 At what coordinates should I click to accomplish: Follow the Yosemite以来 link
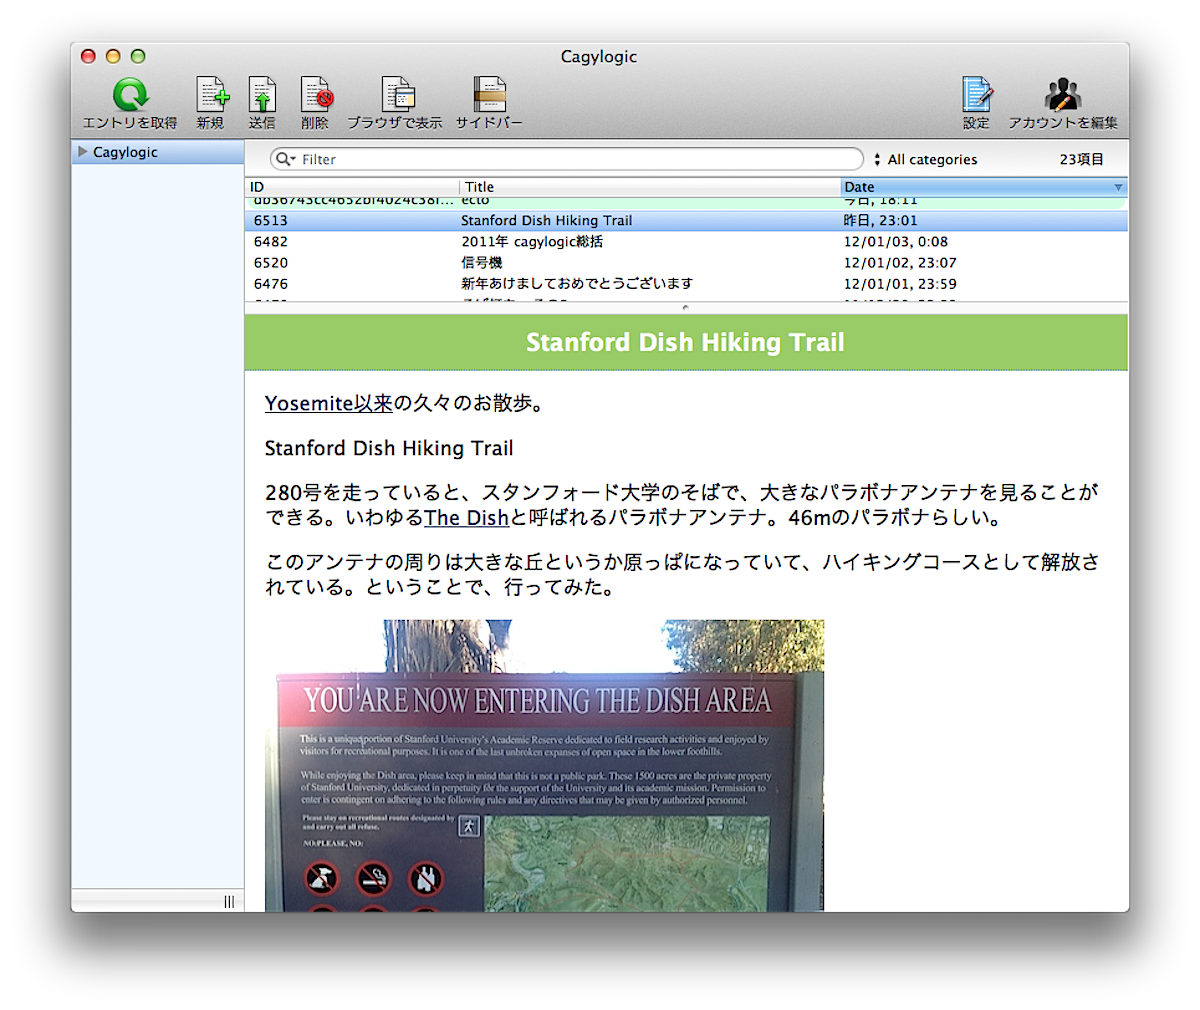click(328, 403)
